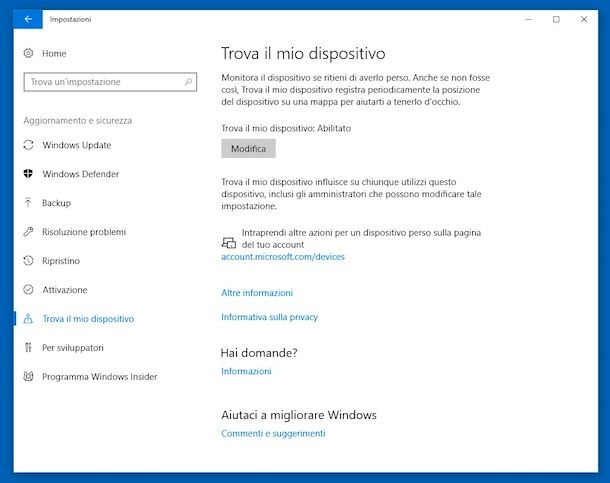Open Per sviluppatori settings
The width and height of the screenshot is (610, 483).
[x=73, y=348]
